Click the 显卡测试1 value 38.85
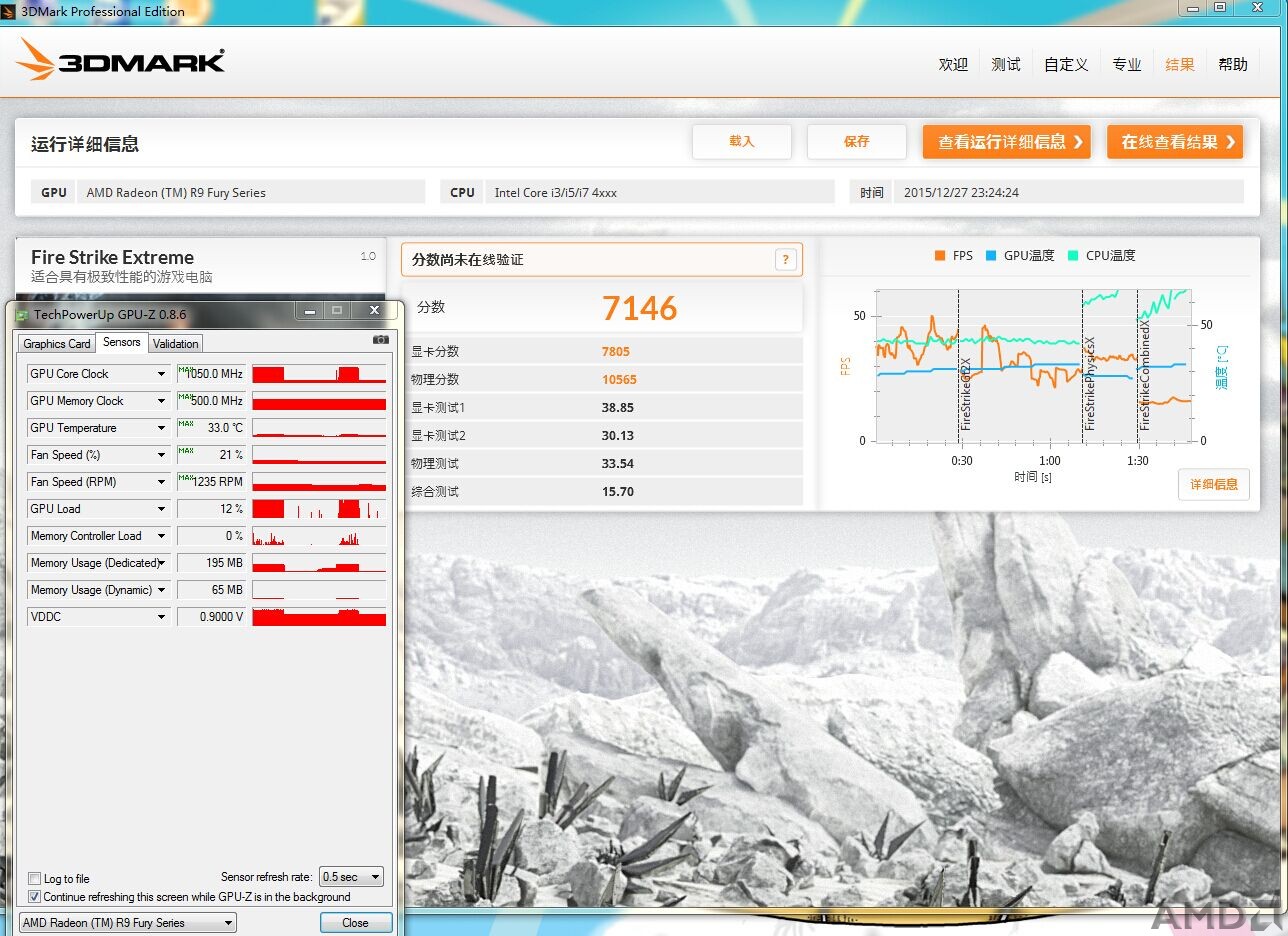Screen dimensions: 1288x936 (618, 408)
